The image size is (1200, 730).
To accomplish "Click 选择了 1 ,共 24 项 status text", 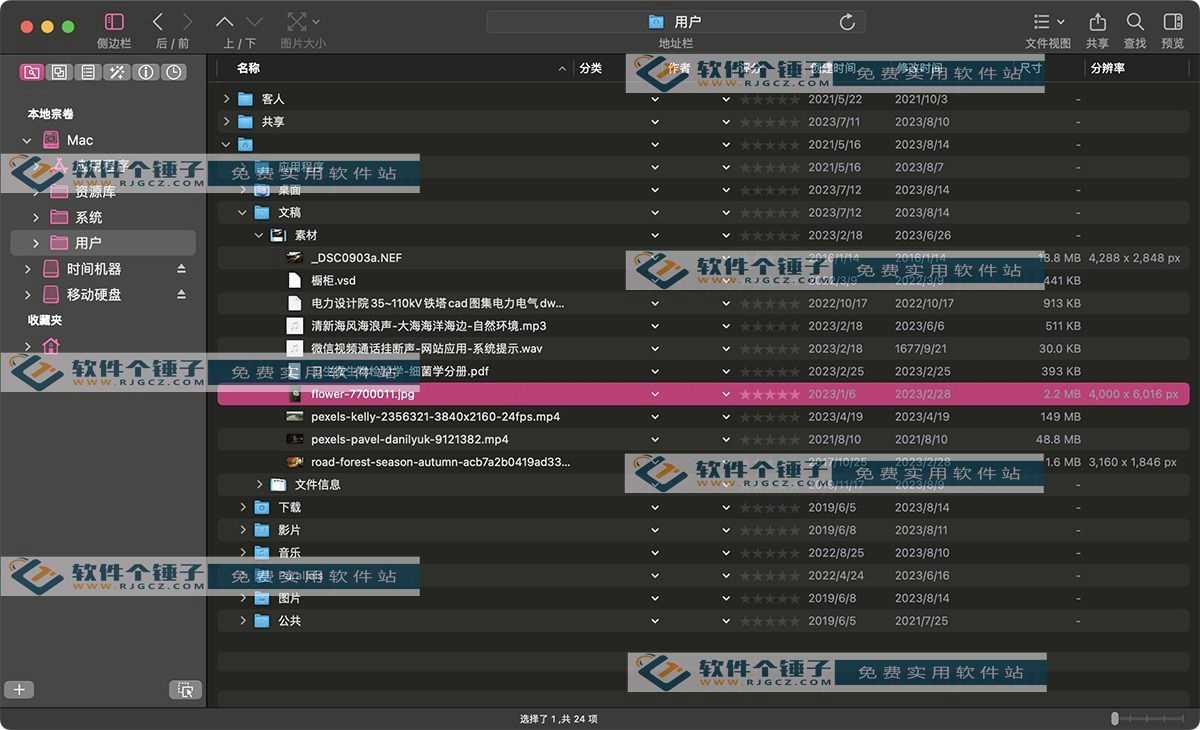I will (559, 718).
